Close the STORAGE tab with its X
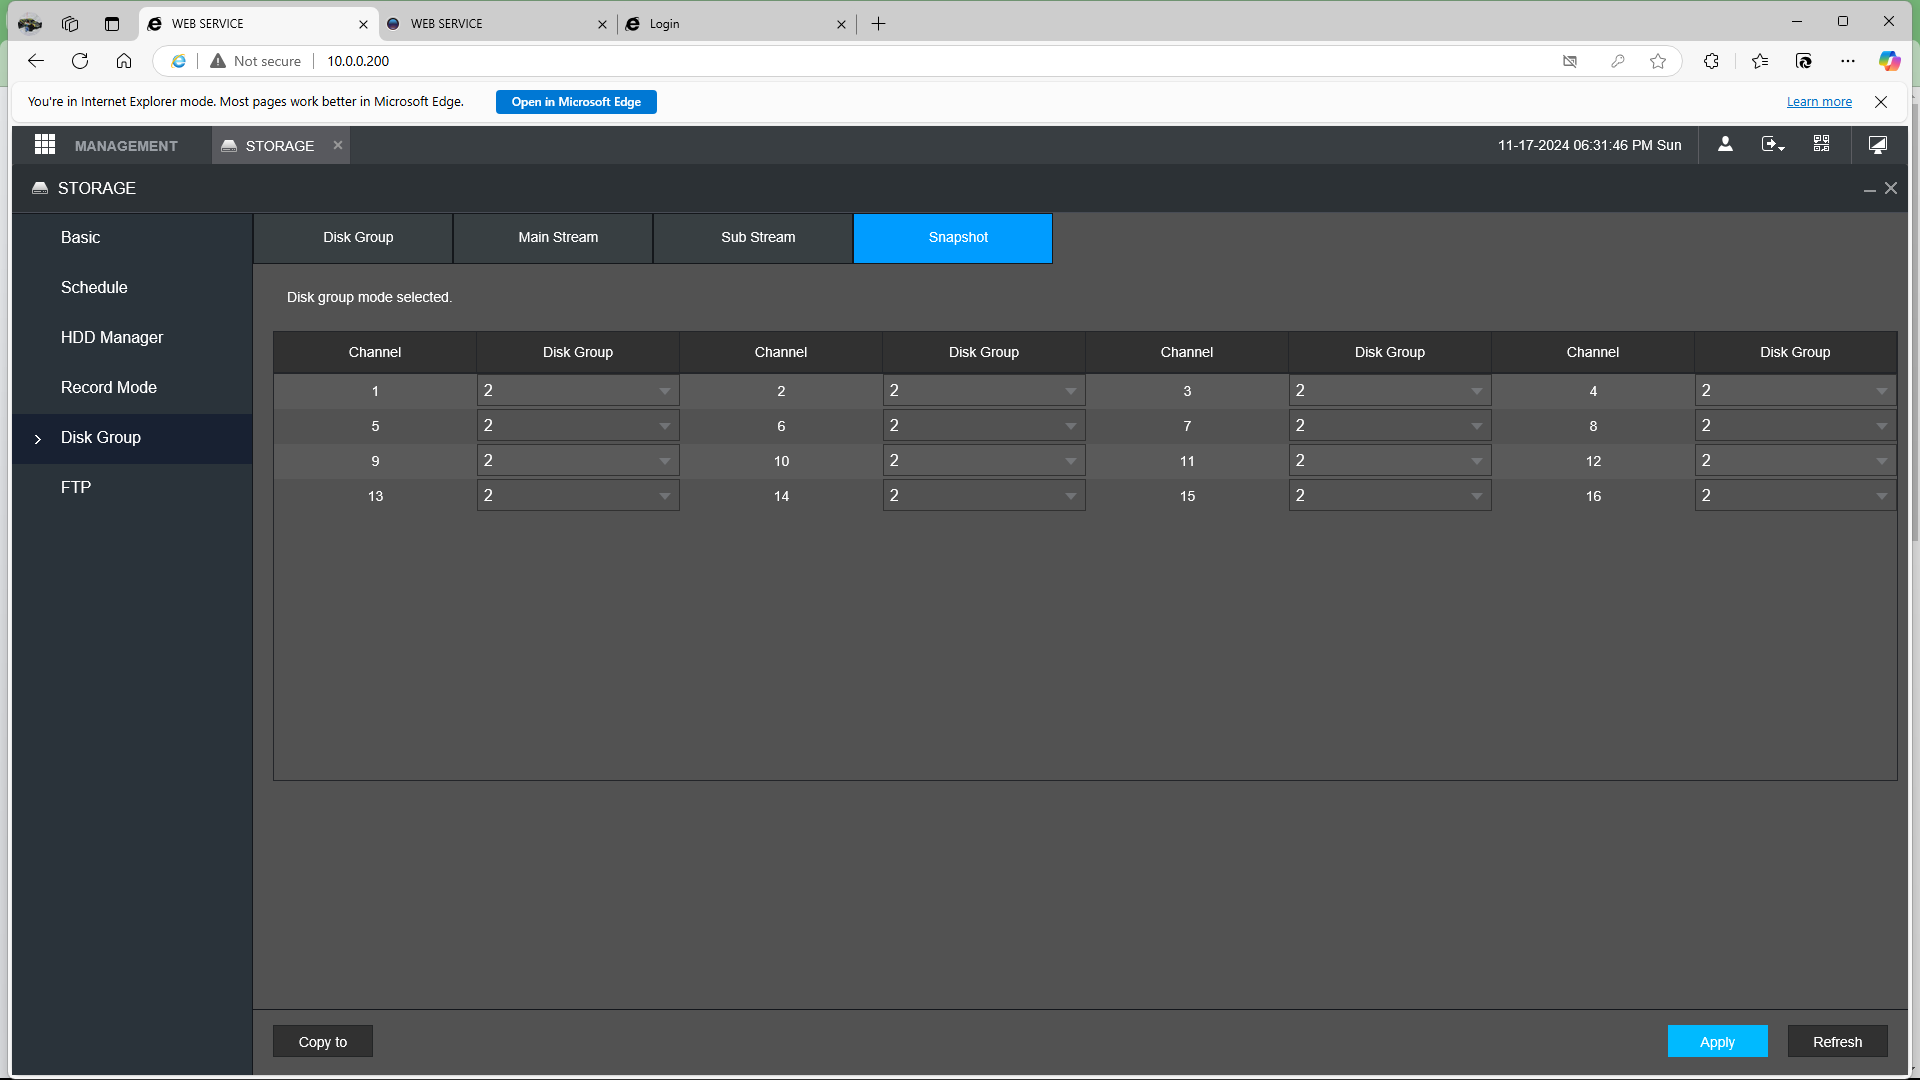 (338, 145)
